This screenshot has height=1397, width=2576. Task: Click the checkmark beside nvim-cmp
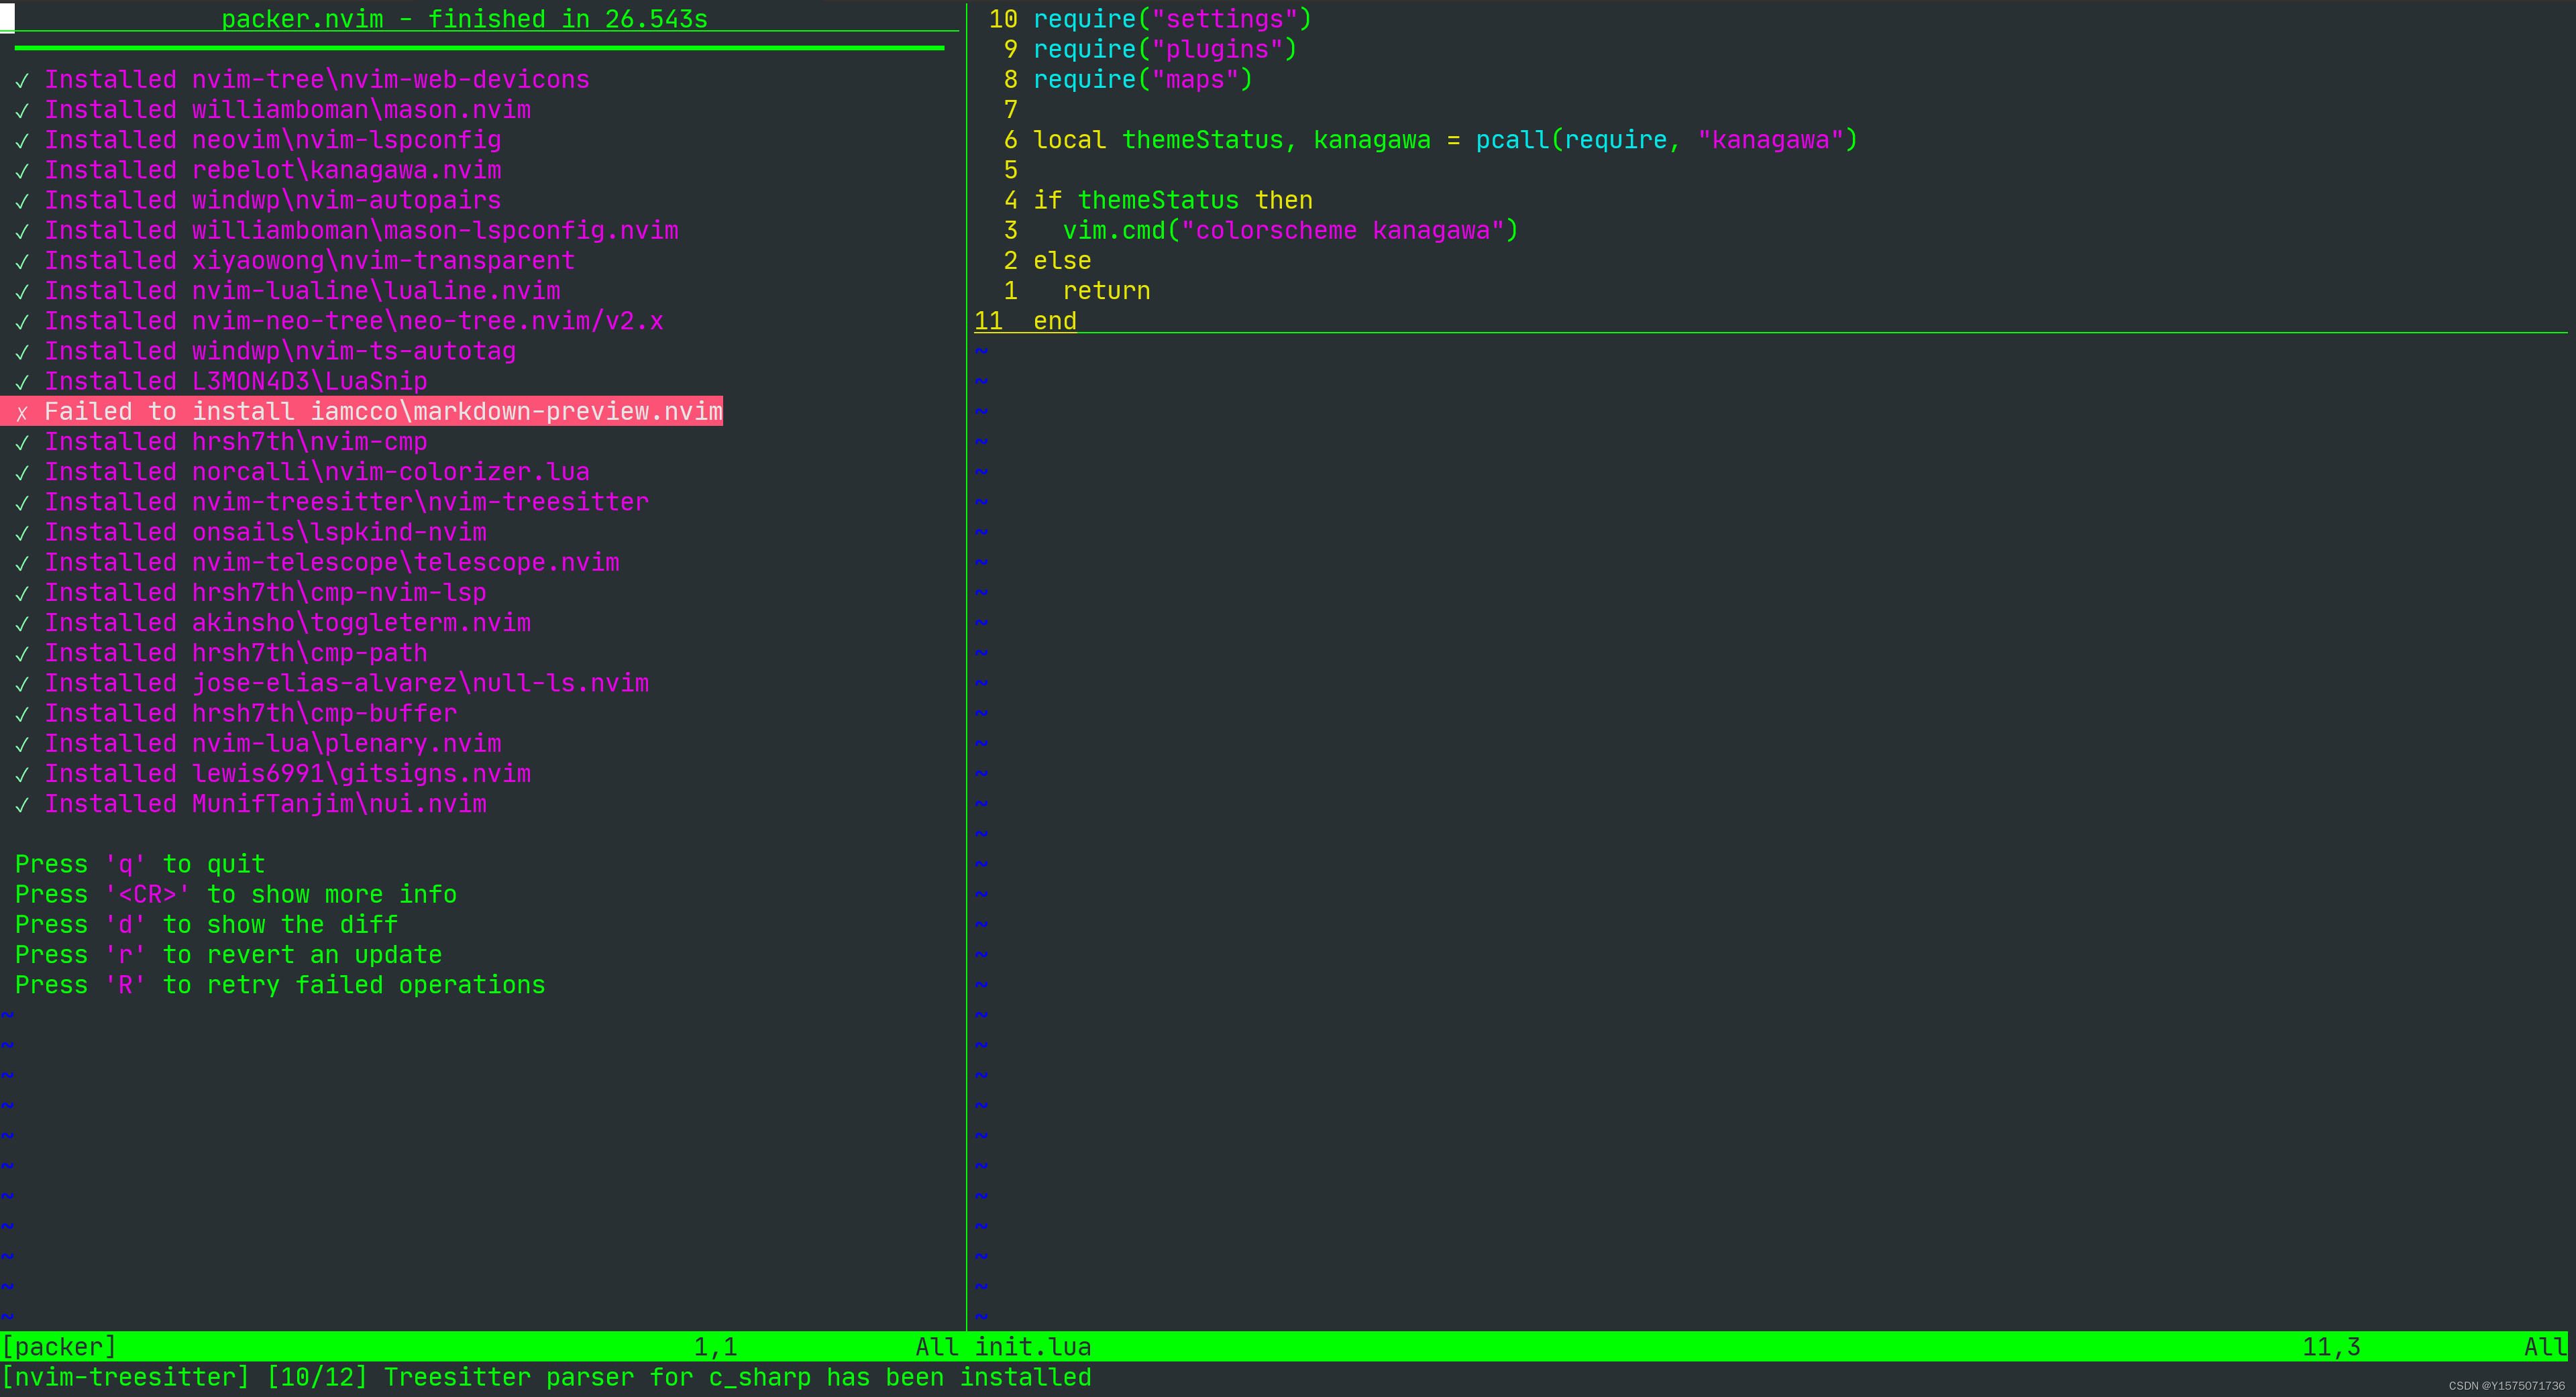(22, 443)
